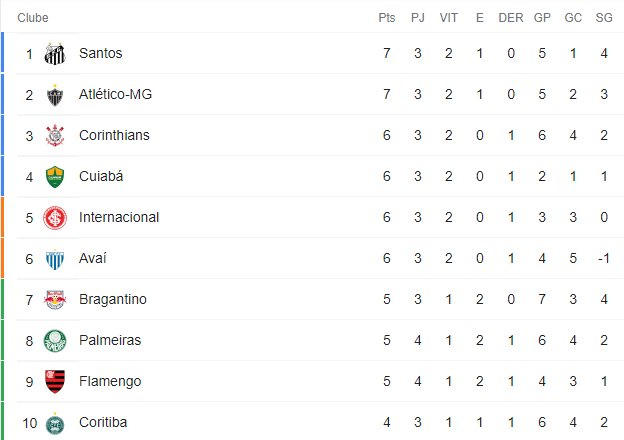Click the VIT column header

point(448,18)
